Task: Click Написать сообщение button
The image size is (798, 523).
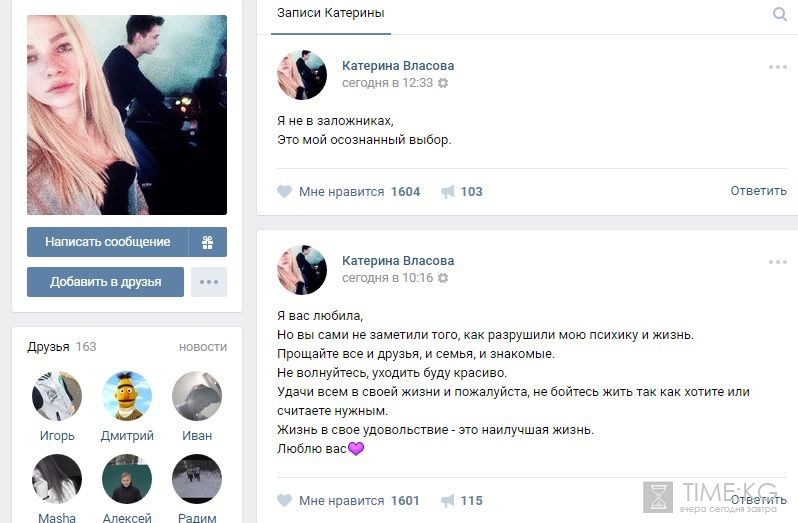Action: point(107,242)
